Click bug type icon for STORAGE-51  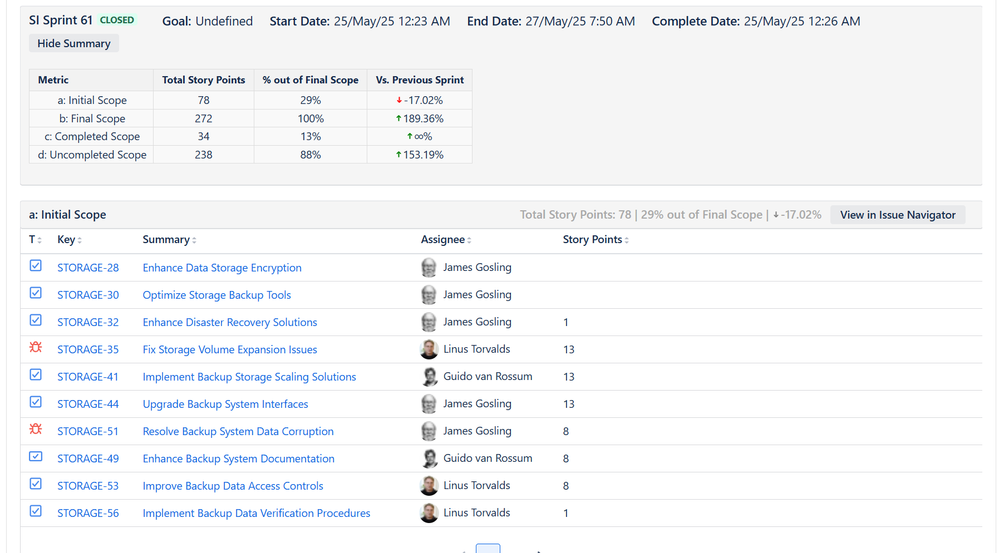[x=36, y=429]
